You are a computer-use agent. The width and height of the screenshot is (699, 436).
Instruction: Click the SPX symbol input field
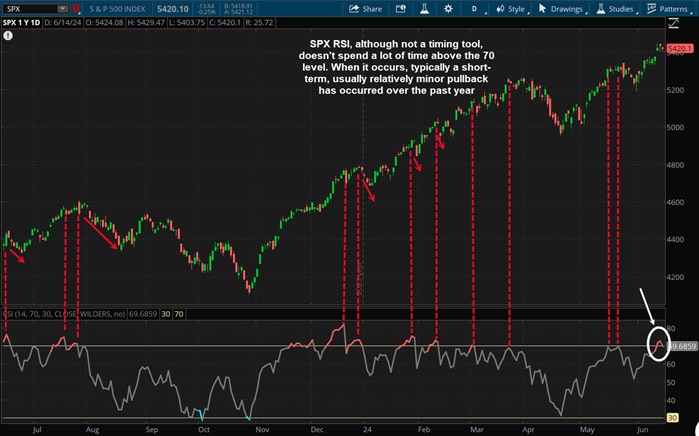point(30,8)
